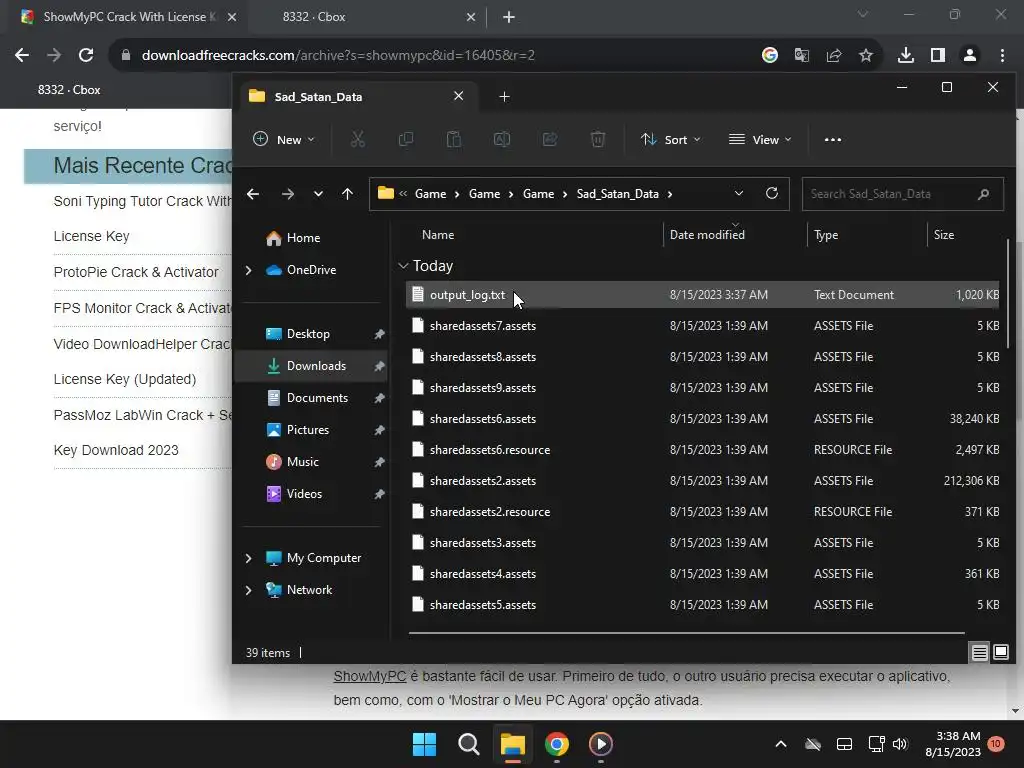Viewport: 1024px width, 768px height.
Task: Open the See more (three dots) menu
Action: 833,140
